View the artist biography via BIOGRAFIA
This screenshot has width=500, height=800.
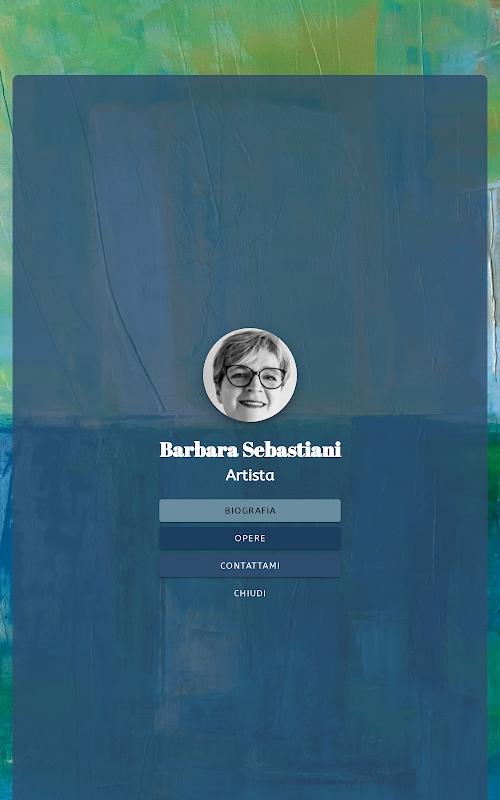tap(250, 510)
